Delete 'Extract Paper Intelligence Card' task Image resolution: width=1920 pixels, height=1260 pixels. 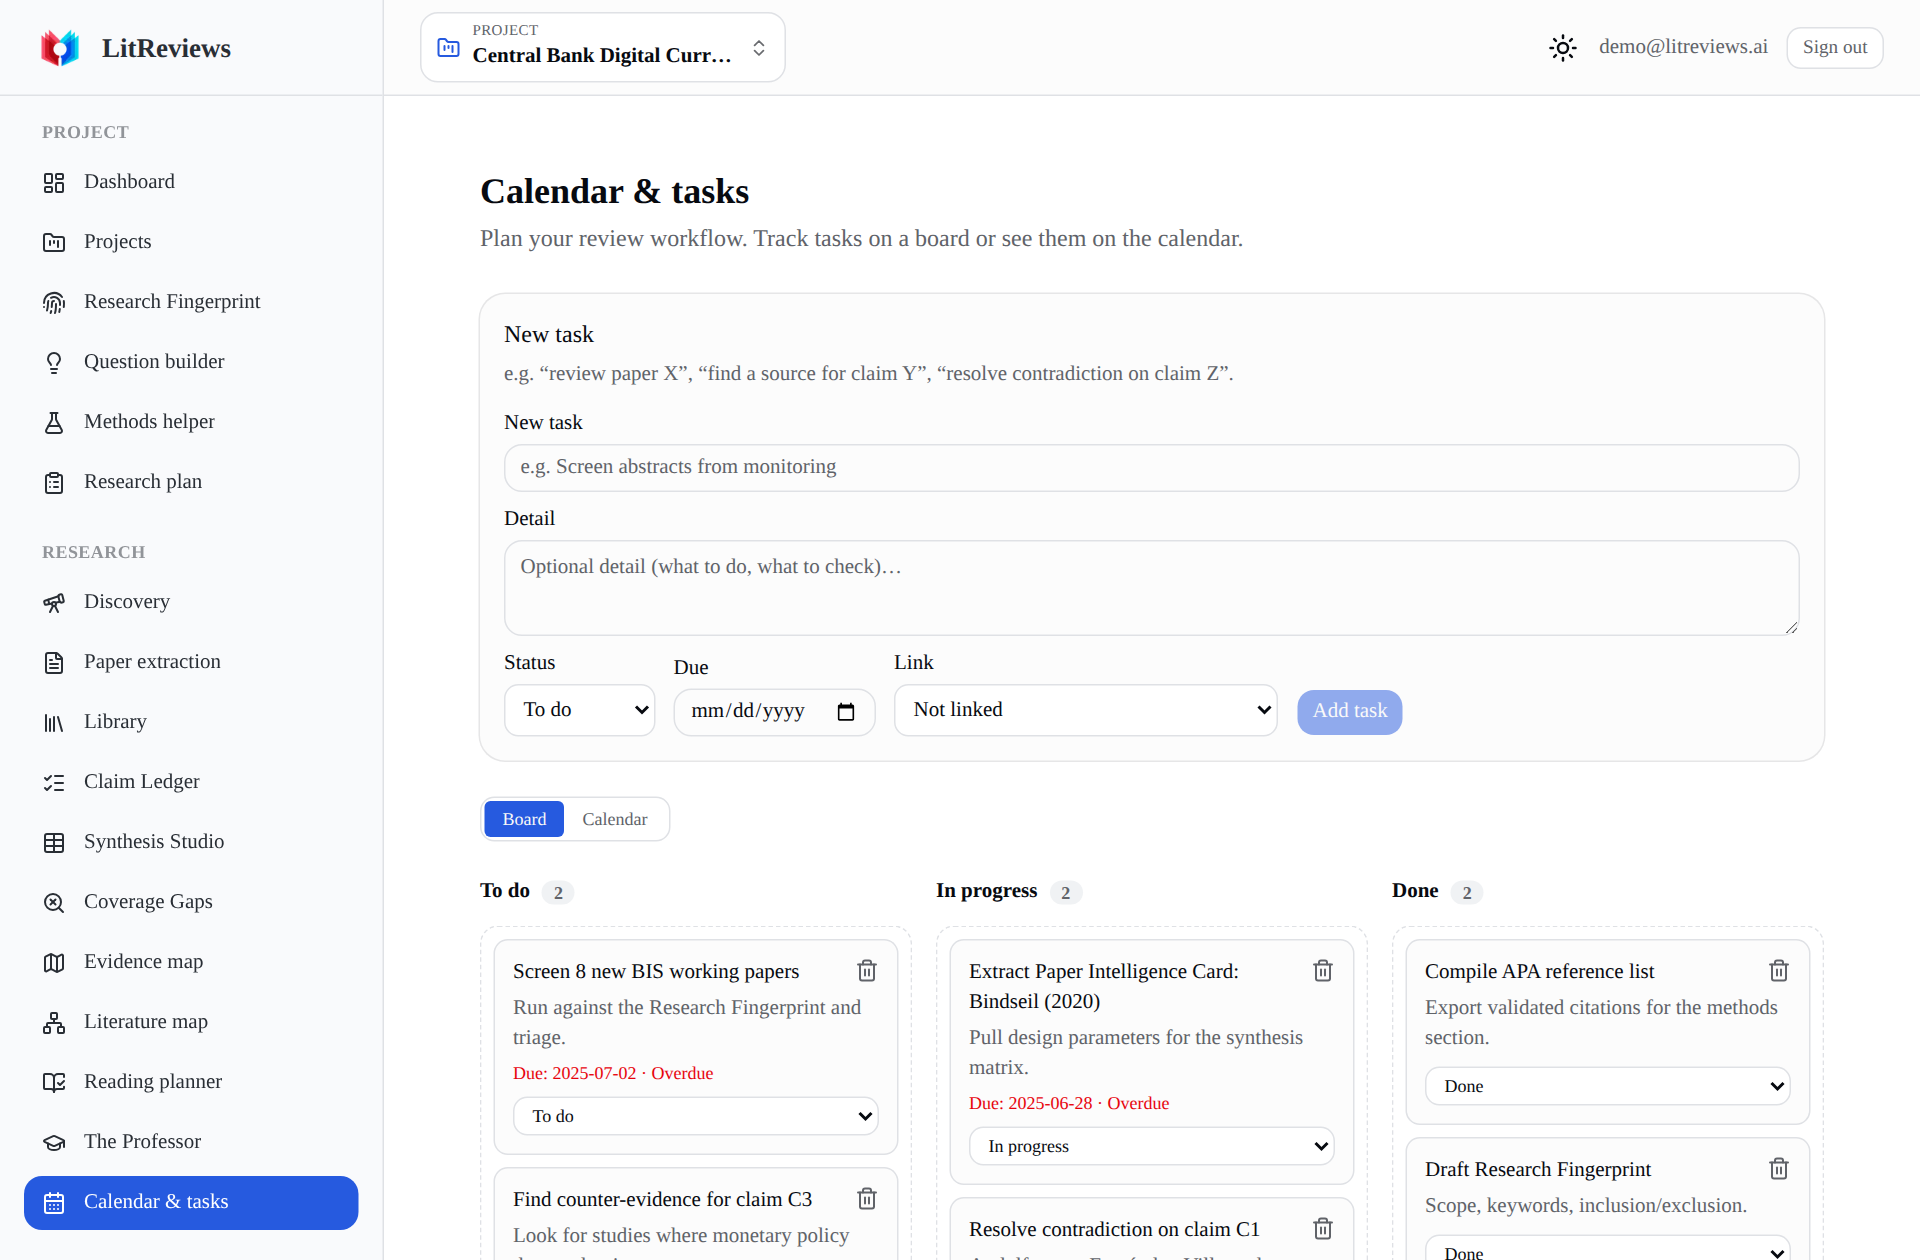[1323, 970]
